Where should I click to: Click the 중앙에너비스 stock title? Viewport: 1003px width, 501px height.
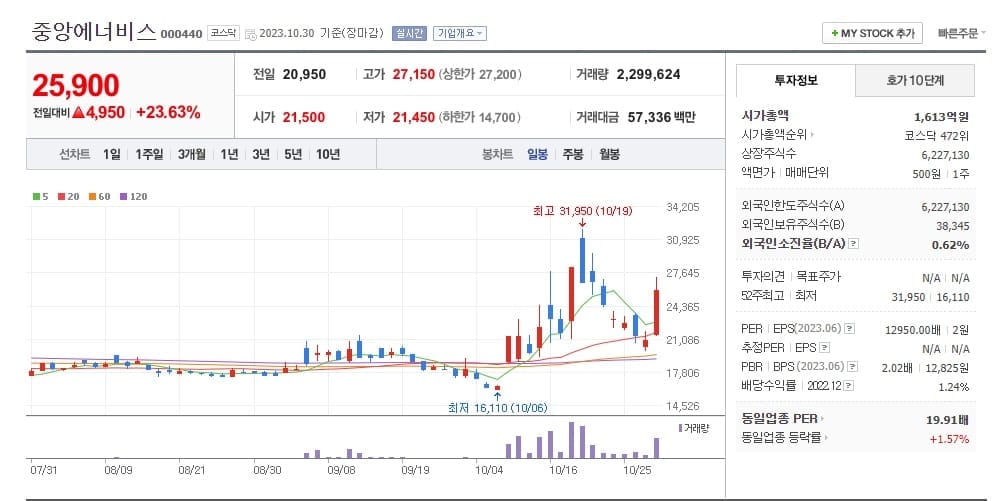[93, 31]
